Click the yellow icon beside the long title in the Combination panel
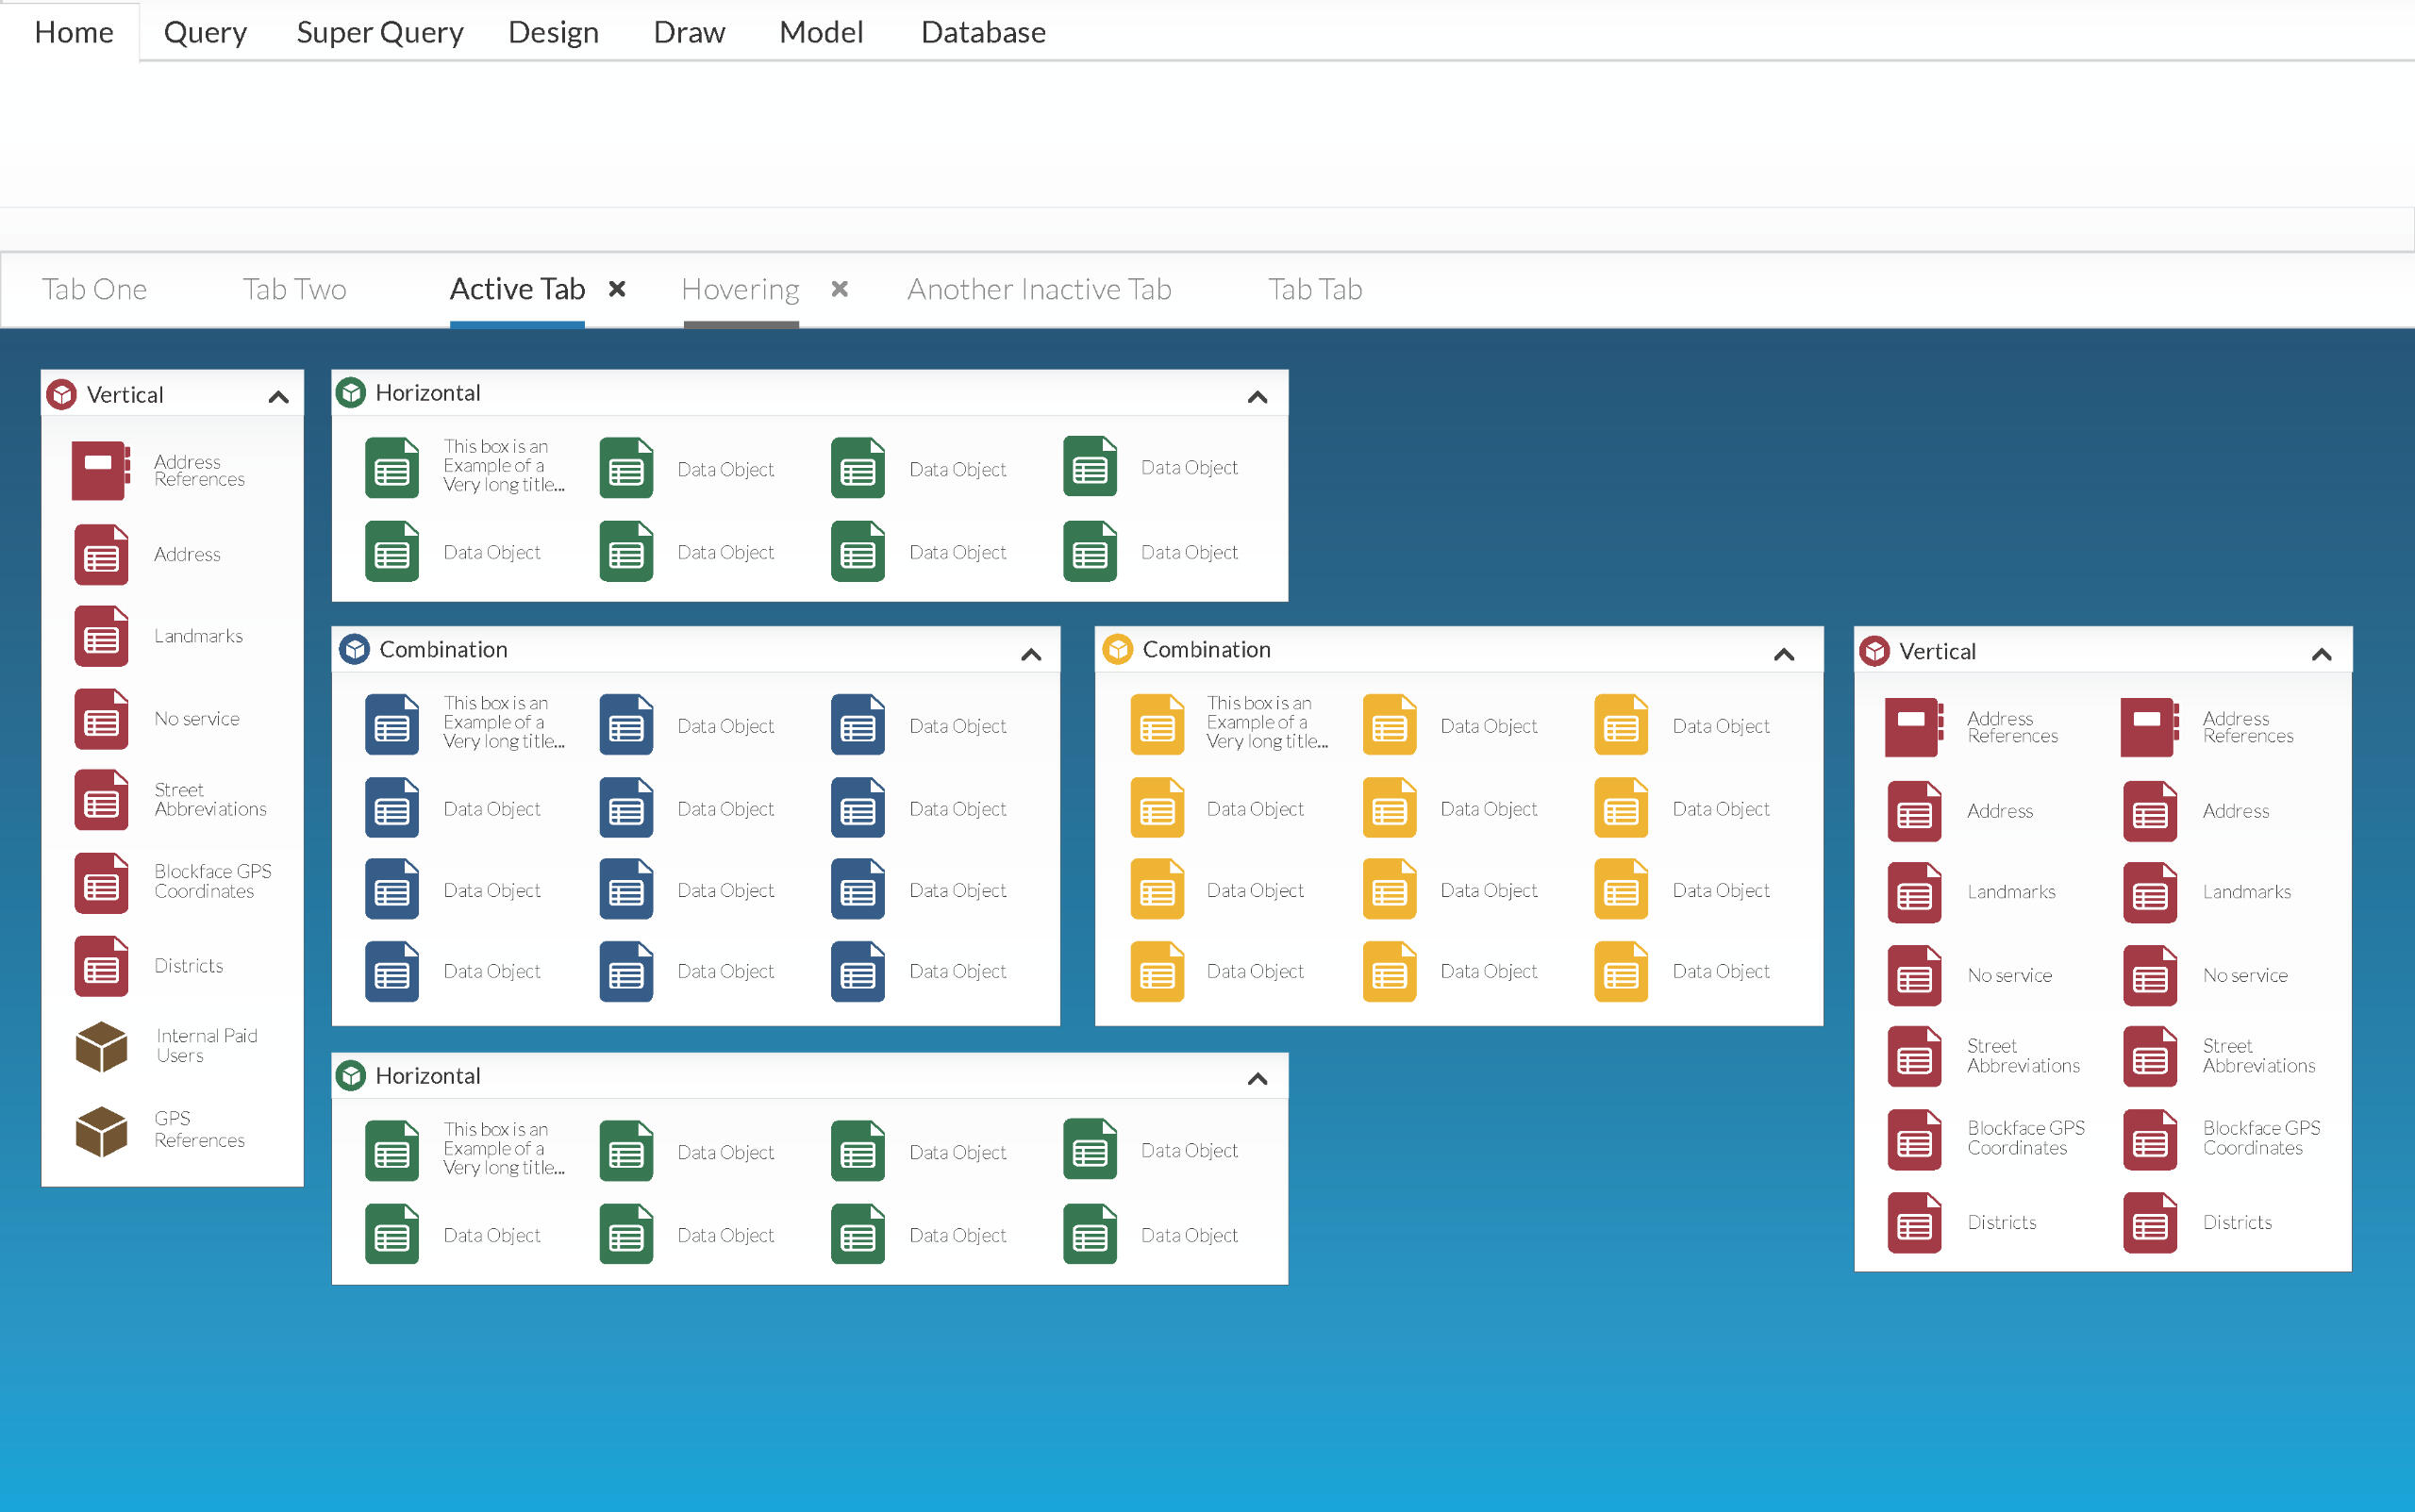 click(1157, 724)
